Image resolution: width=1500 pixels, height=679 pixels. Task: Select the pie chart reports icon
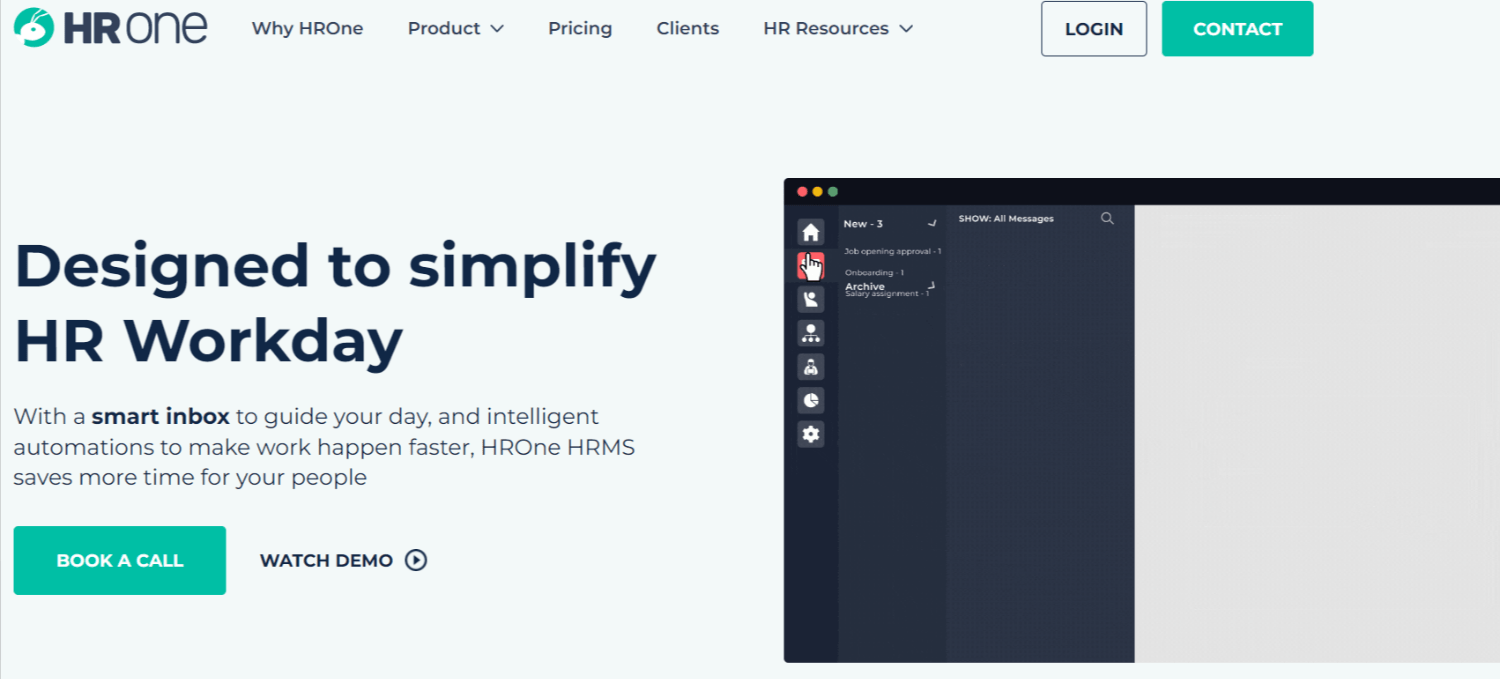point(811,400)
